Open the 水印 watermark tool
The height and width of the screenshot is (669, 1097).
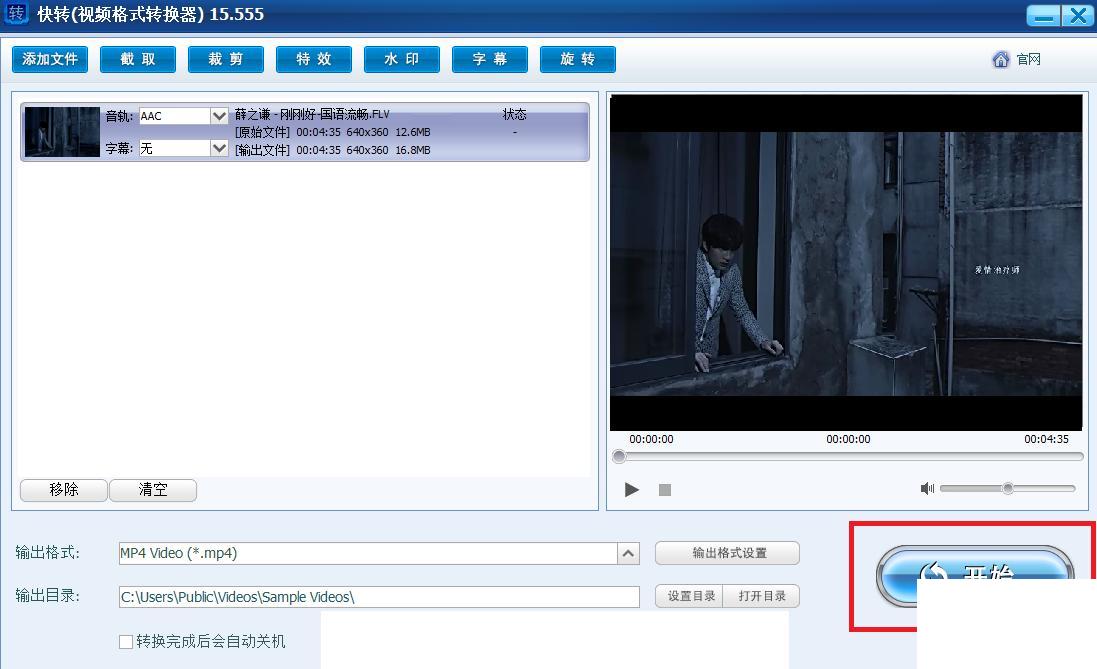point(402,59)
